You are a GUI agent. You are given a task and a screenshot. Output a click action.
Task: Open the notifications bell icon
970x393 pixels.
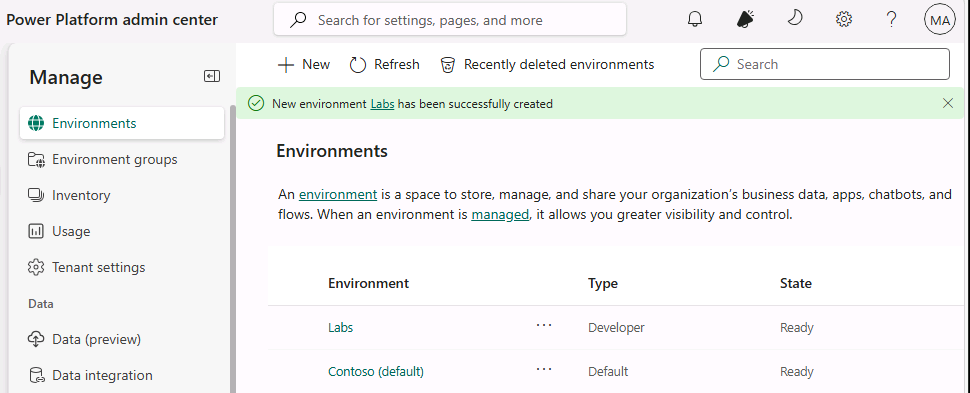point(695,20)
